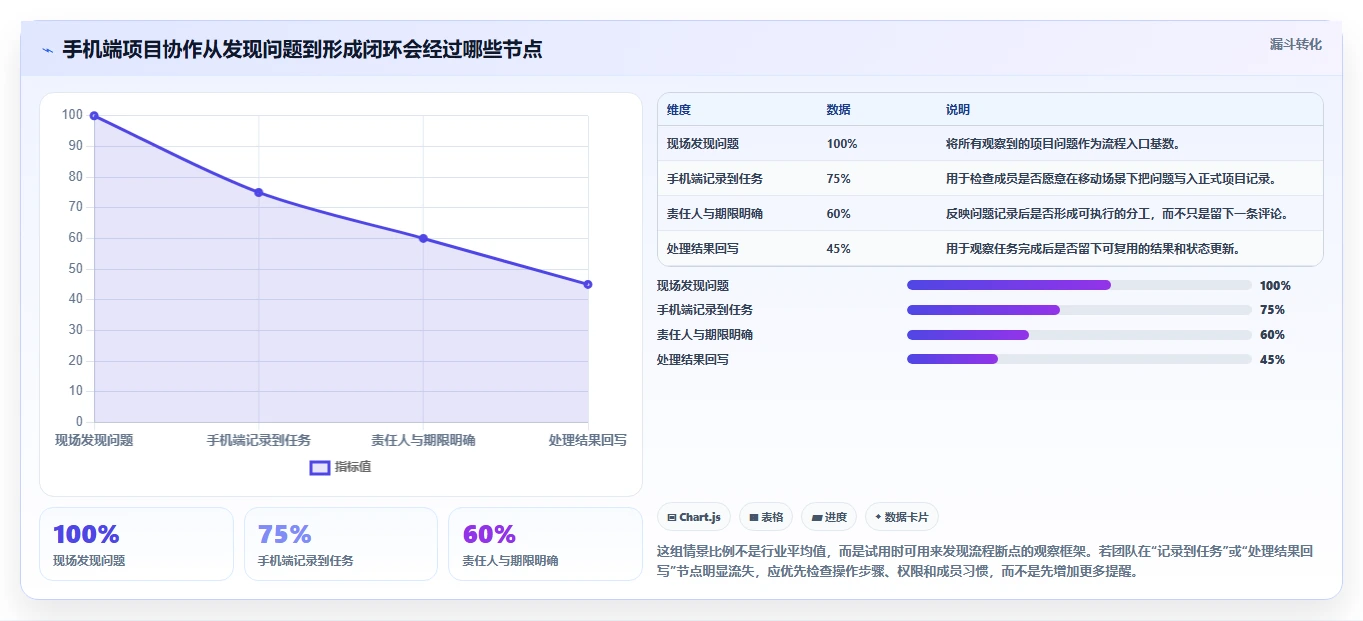
Task: Toggle the 指标值 legend item
Action: pyautogui.click(x=340, y=467)
